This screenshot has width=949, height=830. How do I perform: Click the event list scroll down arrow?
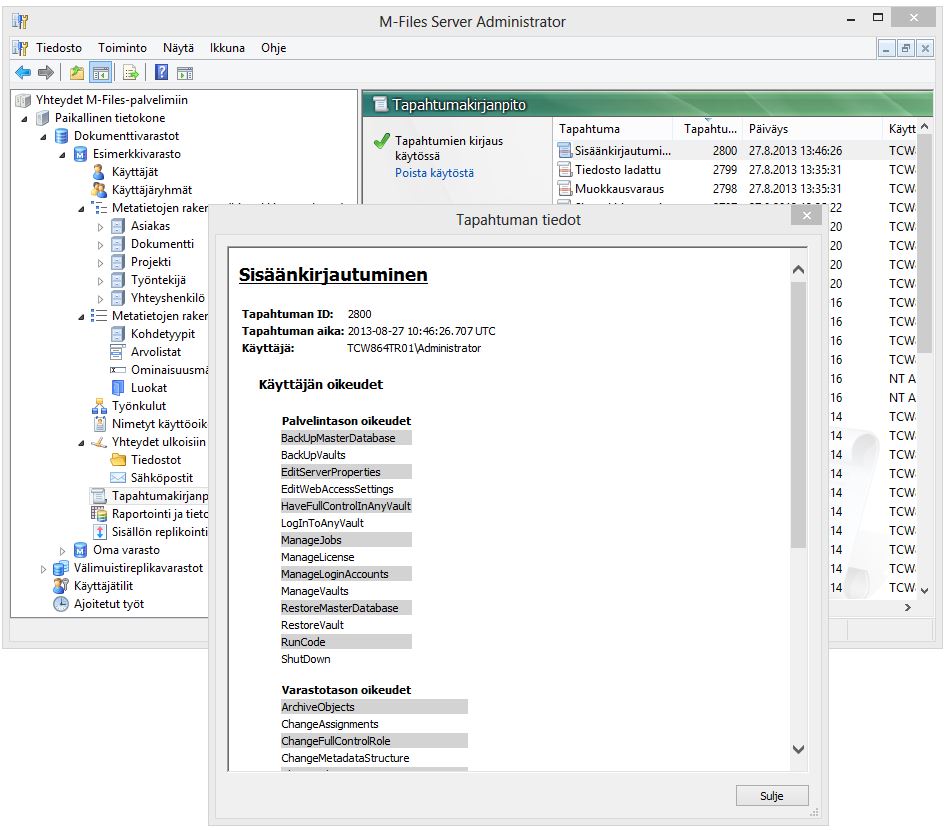click(x=924, y=590)
